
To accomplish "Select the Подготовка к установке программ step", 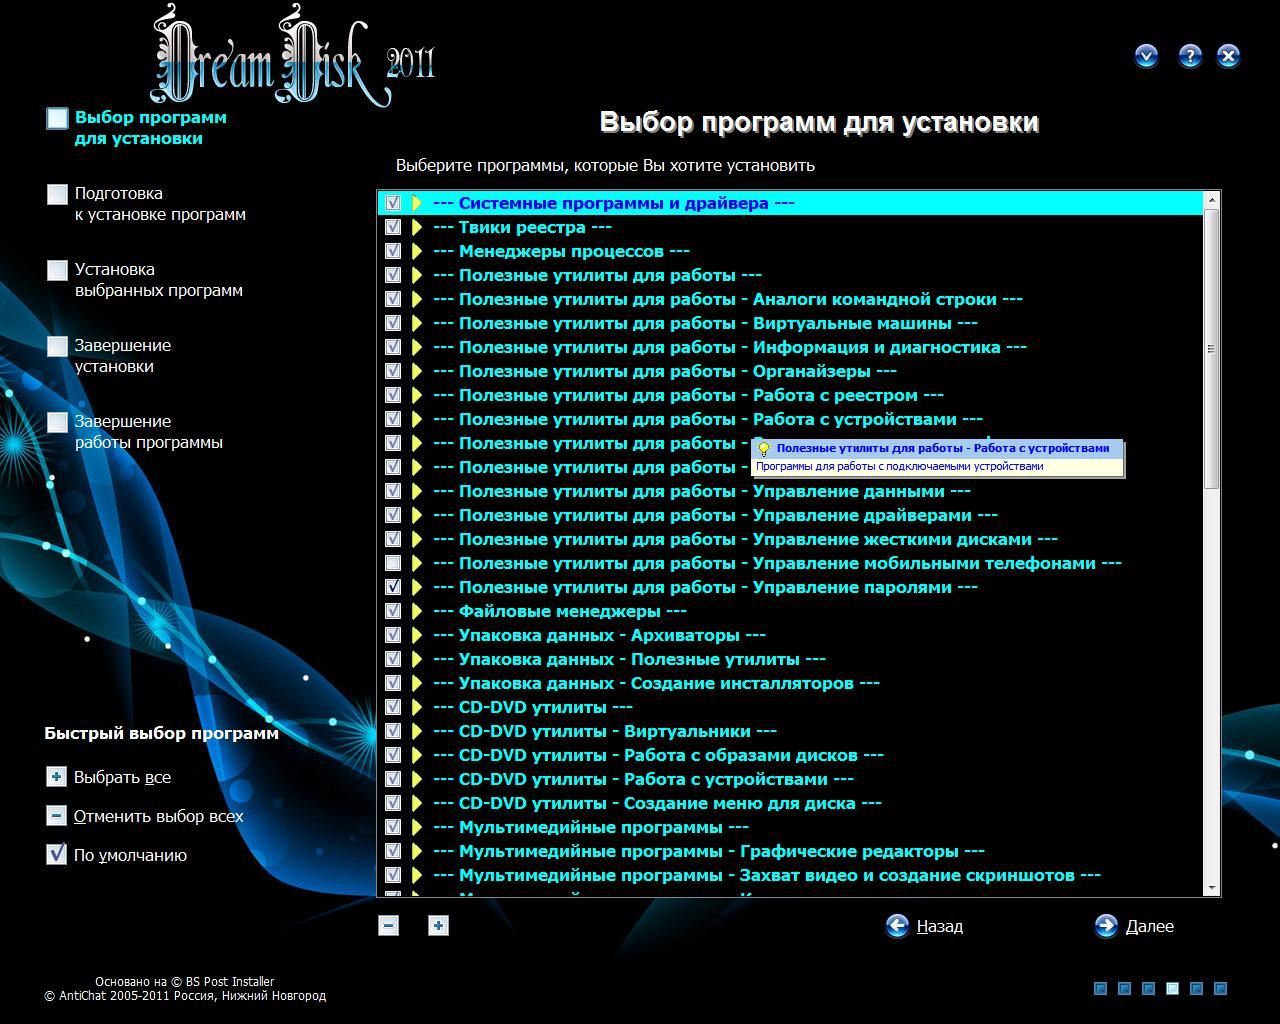I will click(x=159, y=204).
